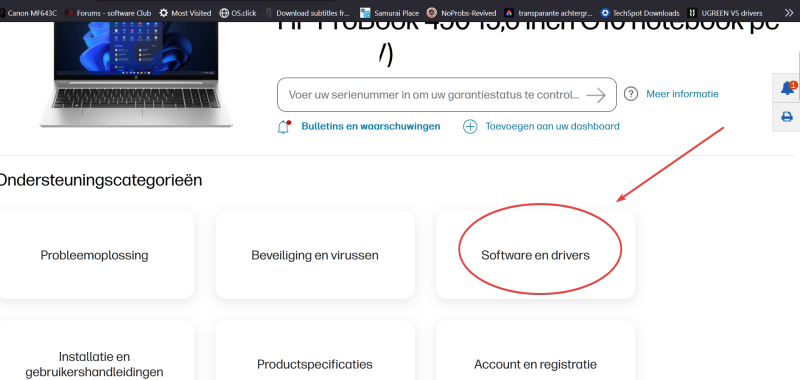The image size is (800, 380).
Task: Submit serial number with arrow button
Action: [596, 95]
